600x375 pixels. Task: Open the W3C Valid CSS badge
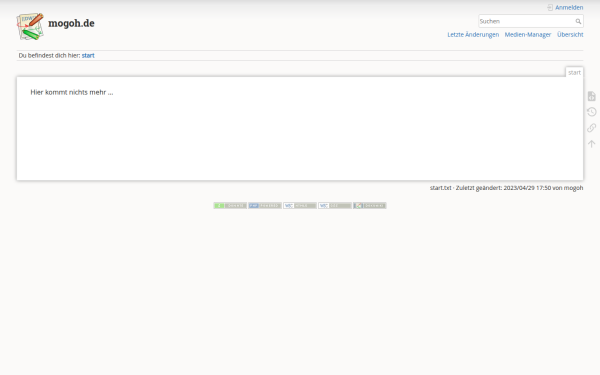[335, 205]
